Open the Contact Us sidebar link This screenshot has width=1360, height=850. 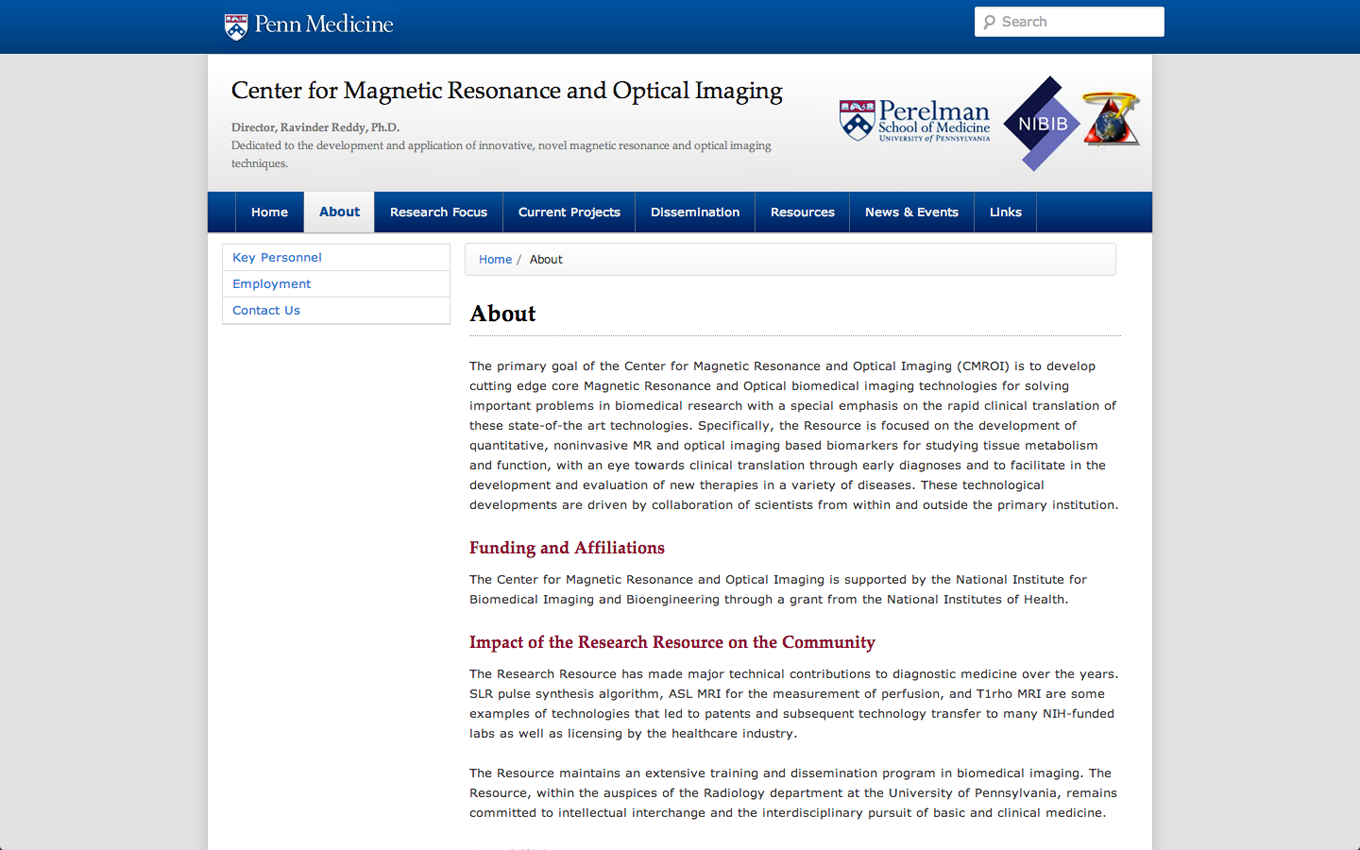tap(266, 310)
